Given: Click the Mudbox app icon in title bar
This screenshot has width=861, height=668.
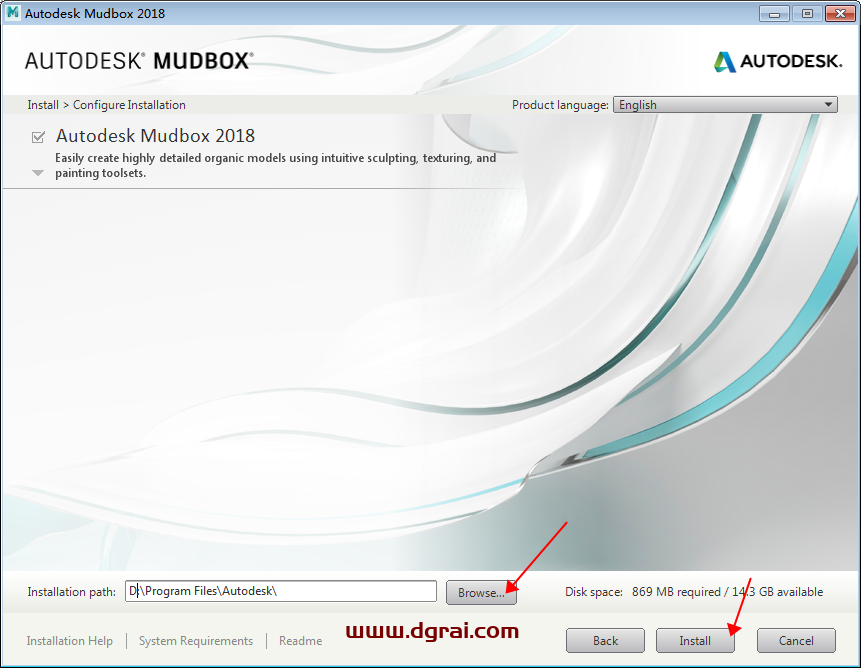Looking at the screenshot, I should point(12,13).
